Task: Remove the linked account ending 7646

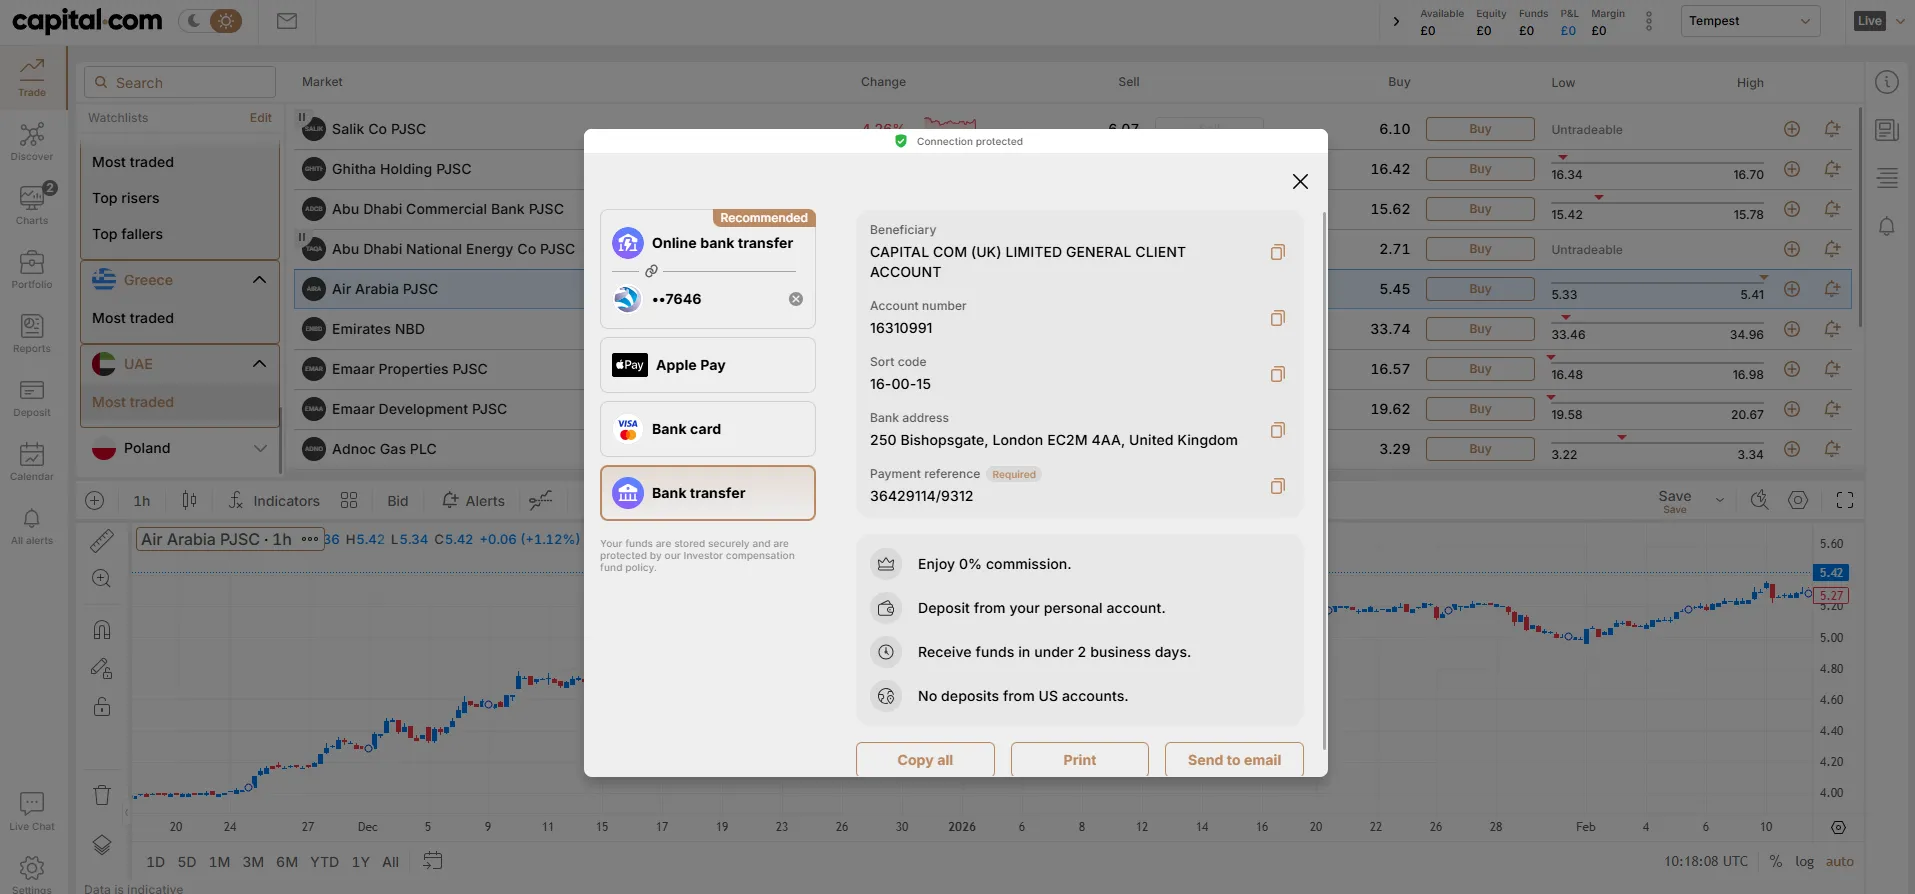Action: click(796, 299)
